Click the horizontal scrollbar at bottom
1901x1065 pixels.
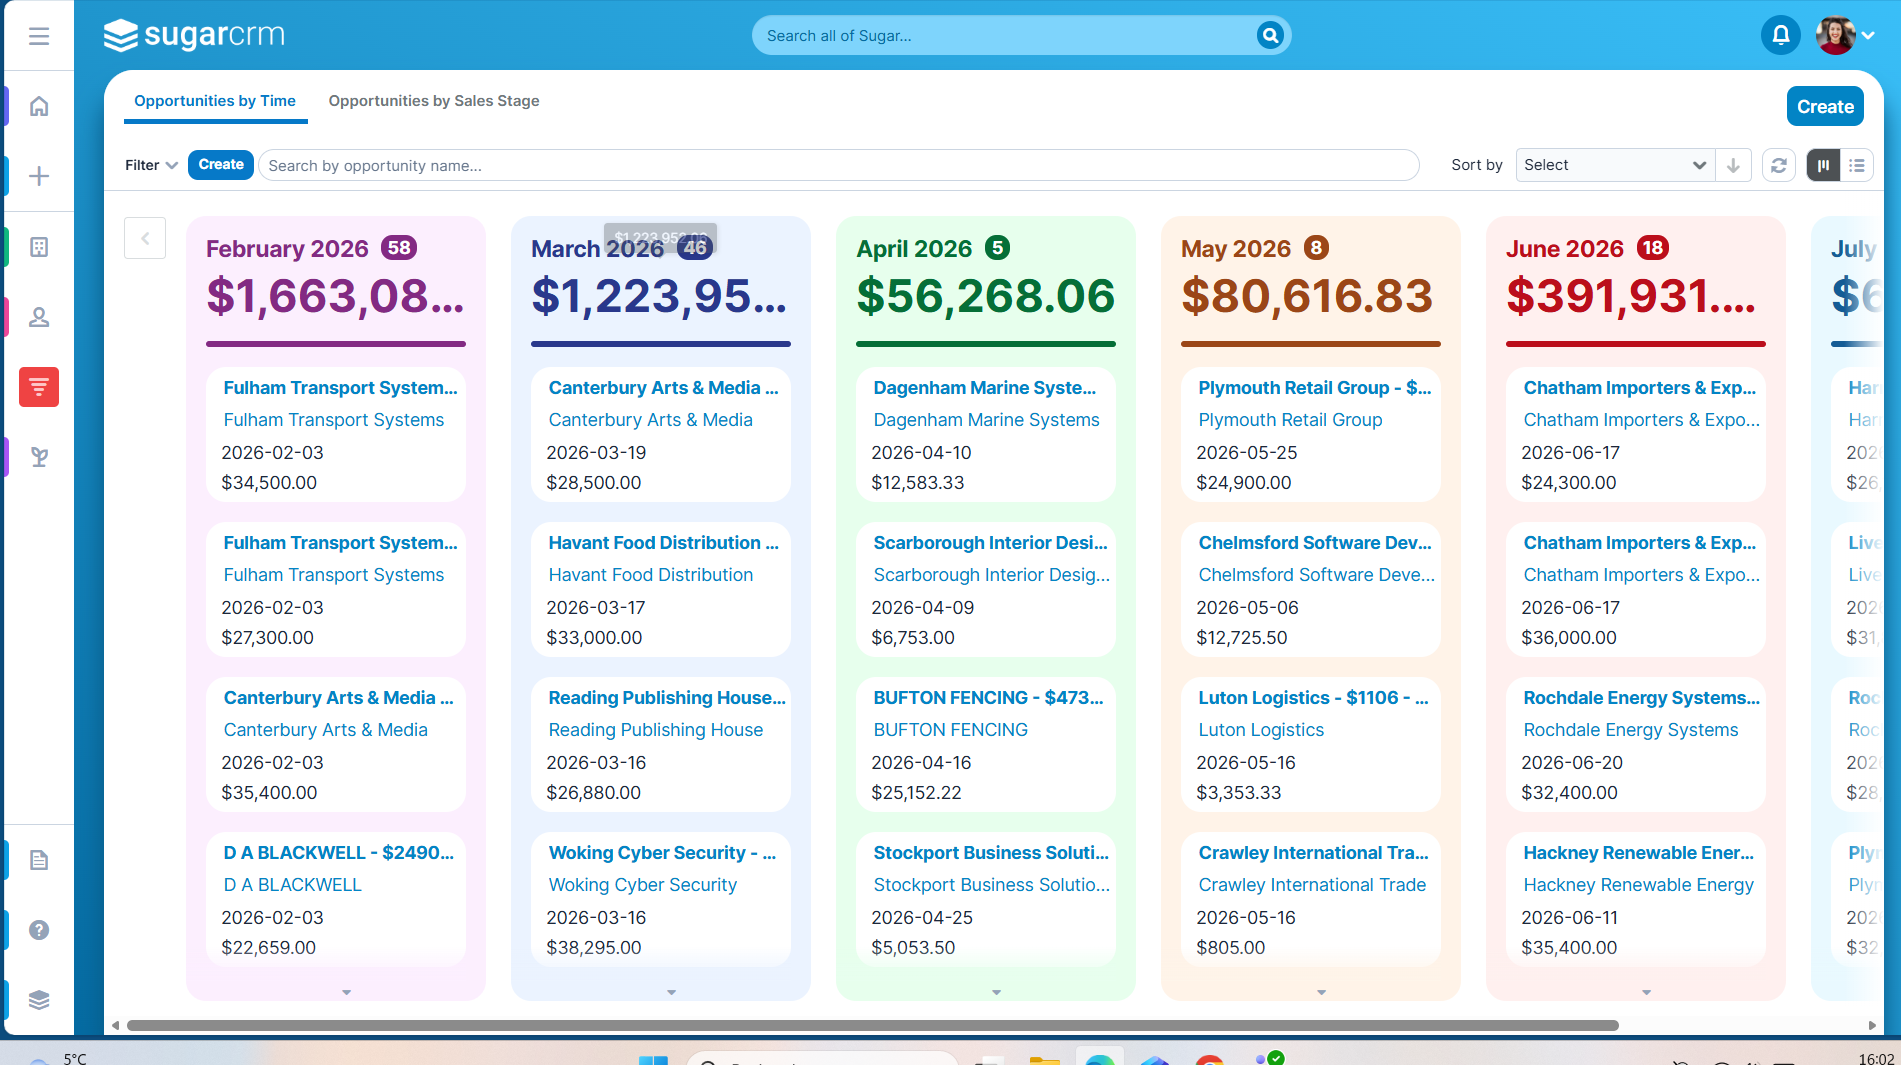tap(872, 1025)
